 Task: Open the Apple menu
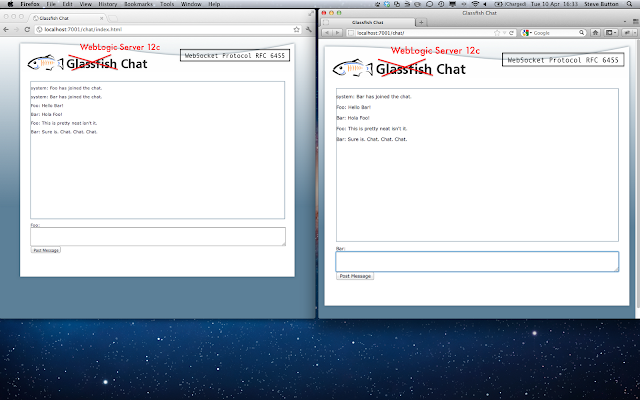click(x=10, y=4)
